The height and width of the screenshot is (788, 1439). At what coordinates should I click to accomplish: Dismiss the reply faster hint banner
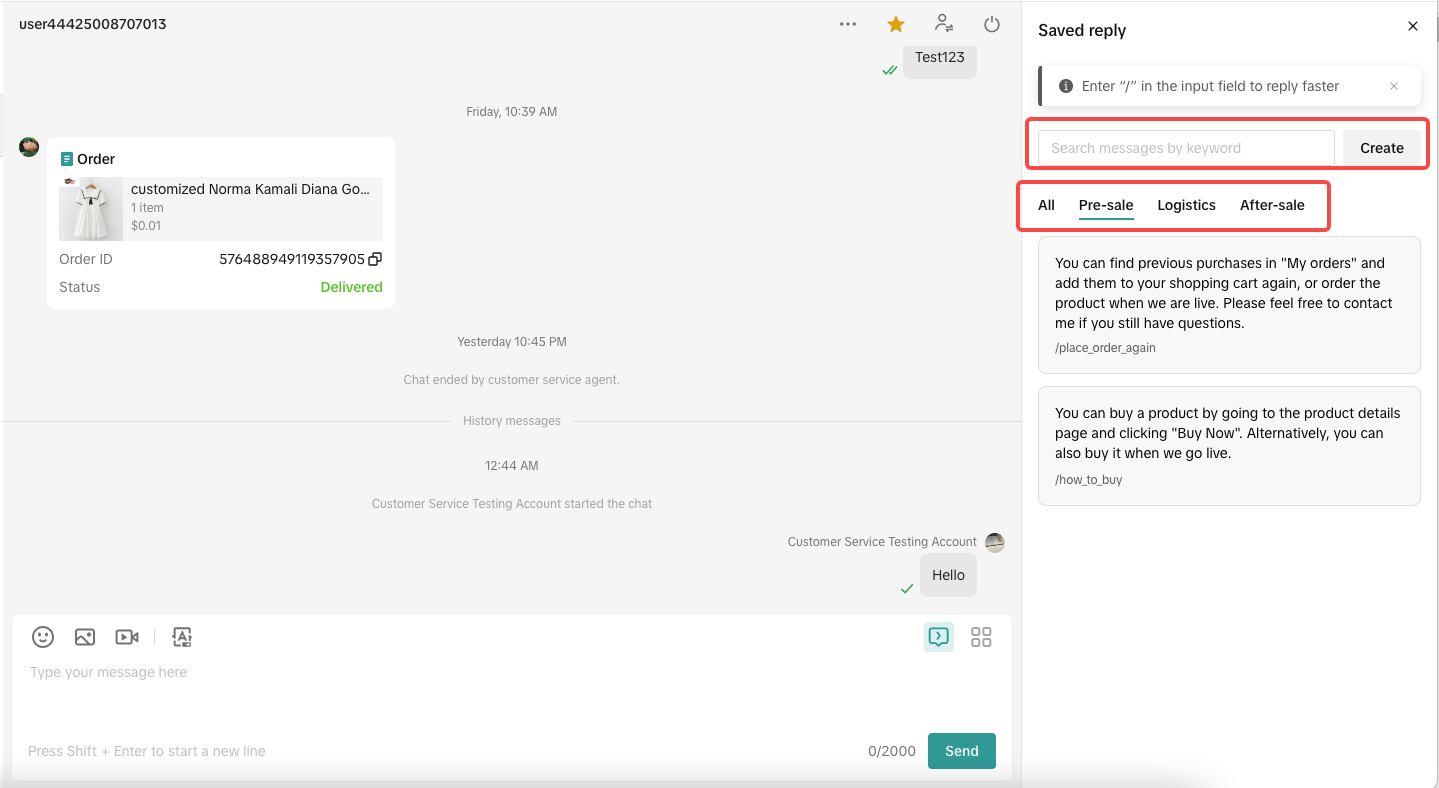click(1394, 86)
